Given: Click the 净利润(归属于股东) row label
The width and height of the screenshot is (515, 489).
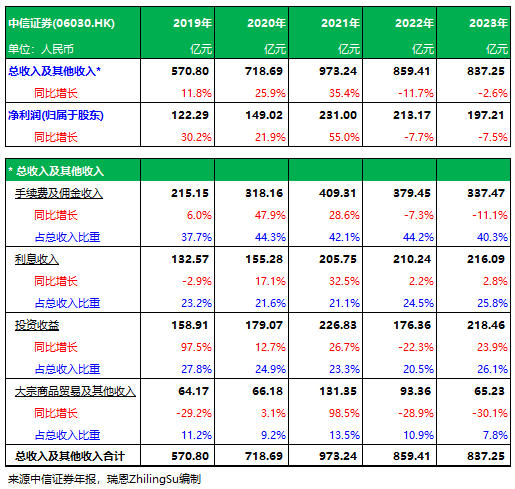Looking at the screenshot, I should (56, 115).
